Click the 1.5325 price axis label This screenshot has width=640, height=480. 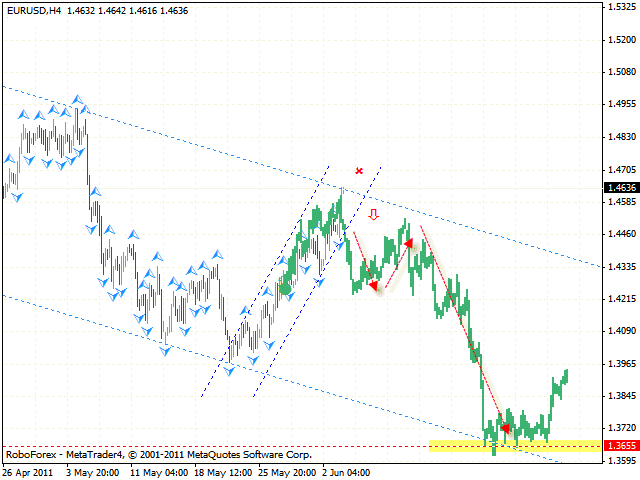[x=621, y=7]
